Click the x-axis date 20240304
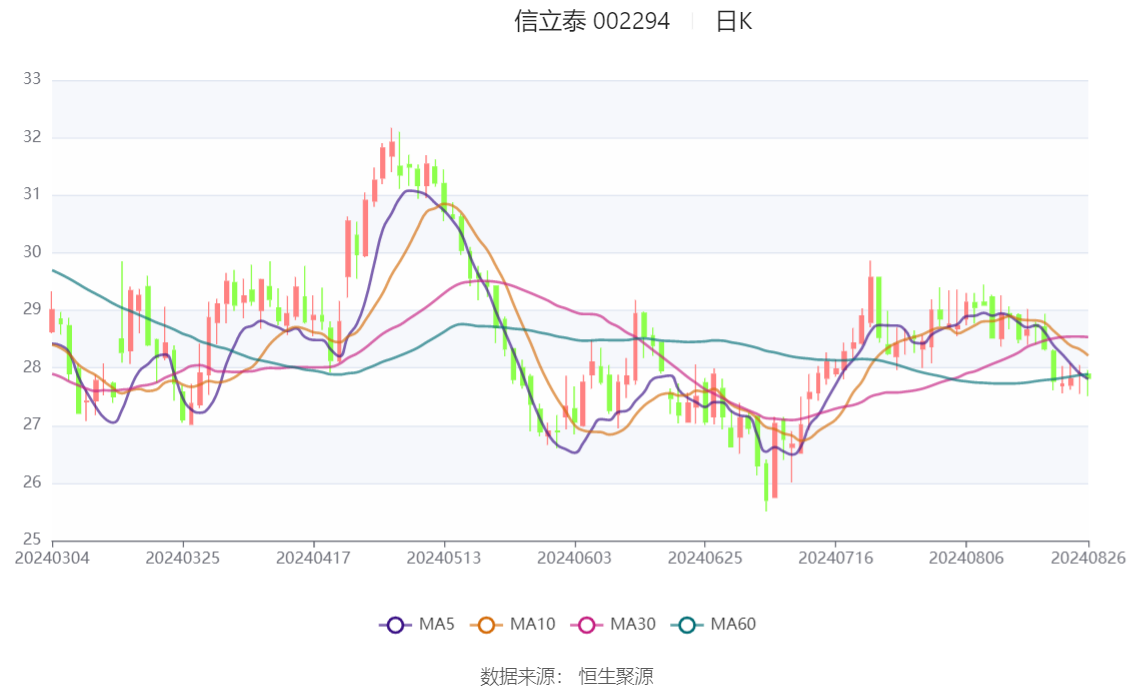The height and width of the screenshot is (689, 1134). [52, 558]
